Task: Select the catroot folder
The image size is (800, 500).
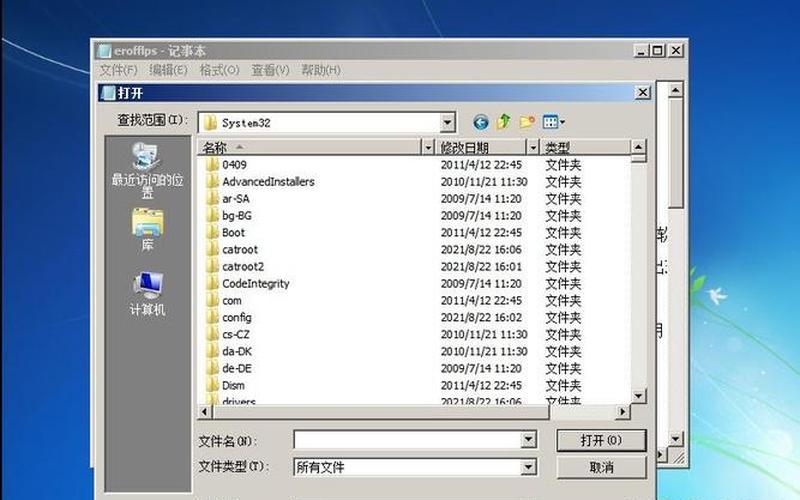Action: (x=232, y=249)
